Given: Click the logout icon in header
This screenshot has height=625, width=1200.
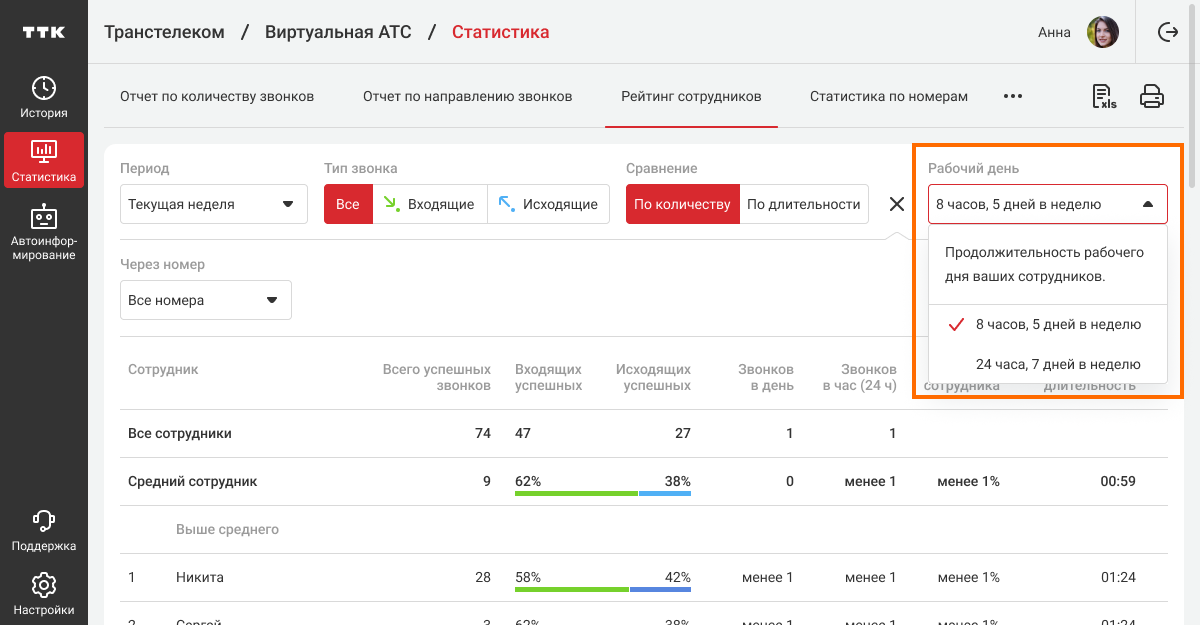Looking at the screenshot, I should (1167, 32).
